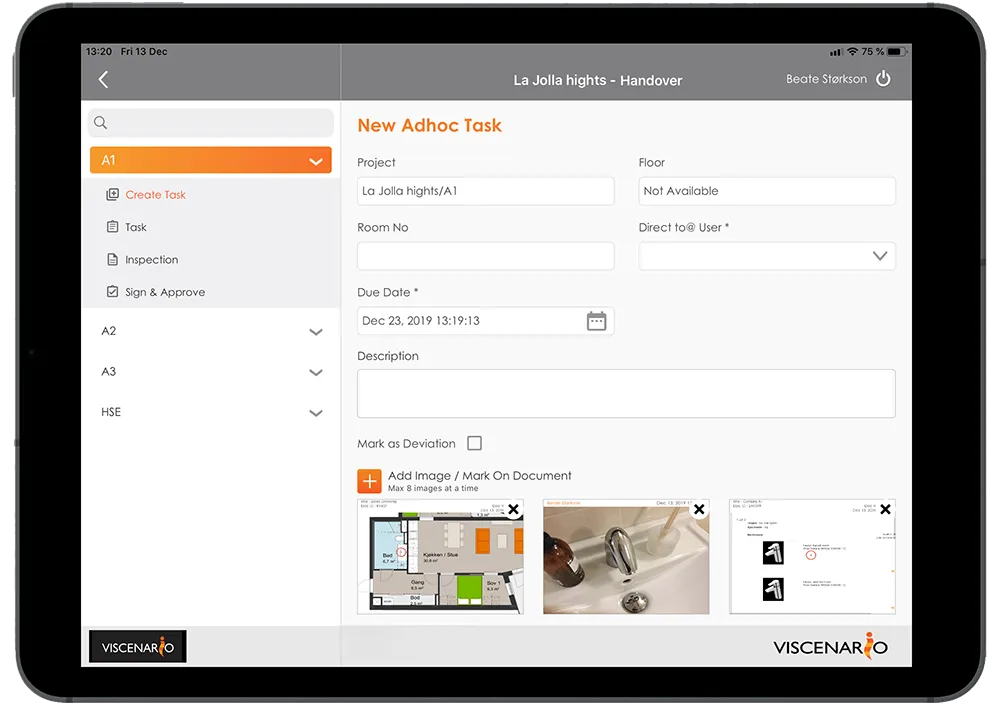Viewport: 1000px width, 705px height.
Task: Open the Direct to@ User dropdown
Action: click(767, 256)
